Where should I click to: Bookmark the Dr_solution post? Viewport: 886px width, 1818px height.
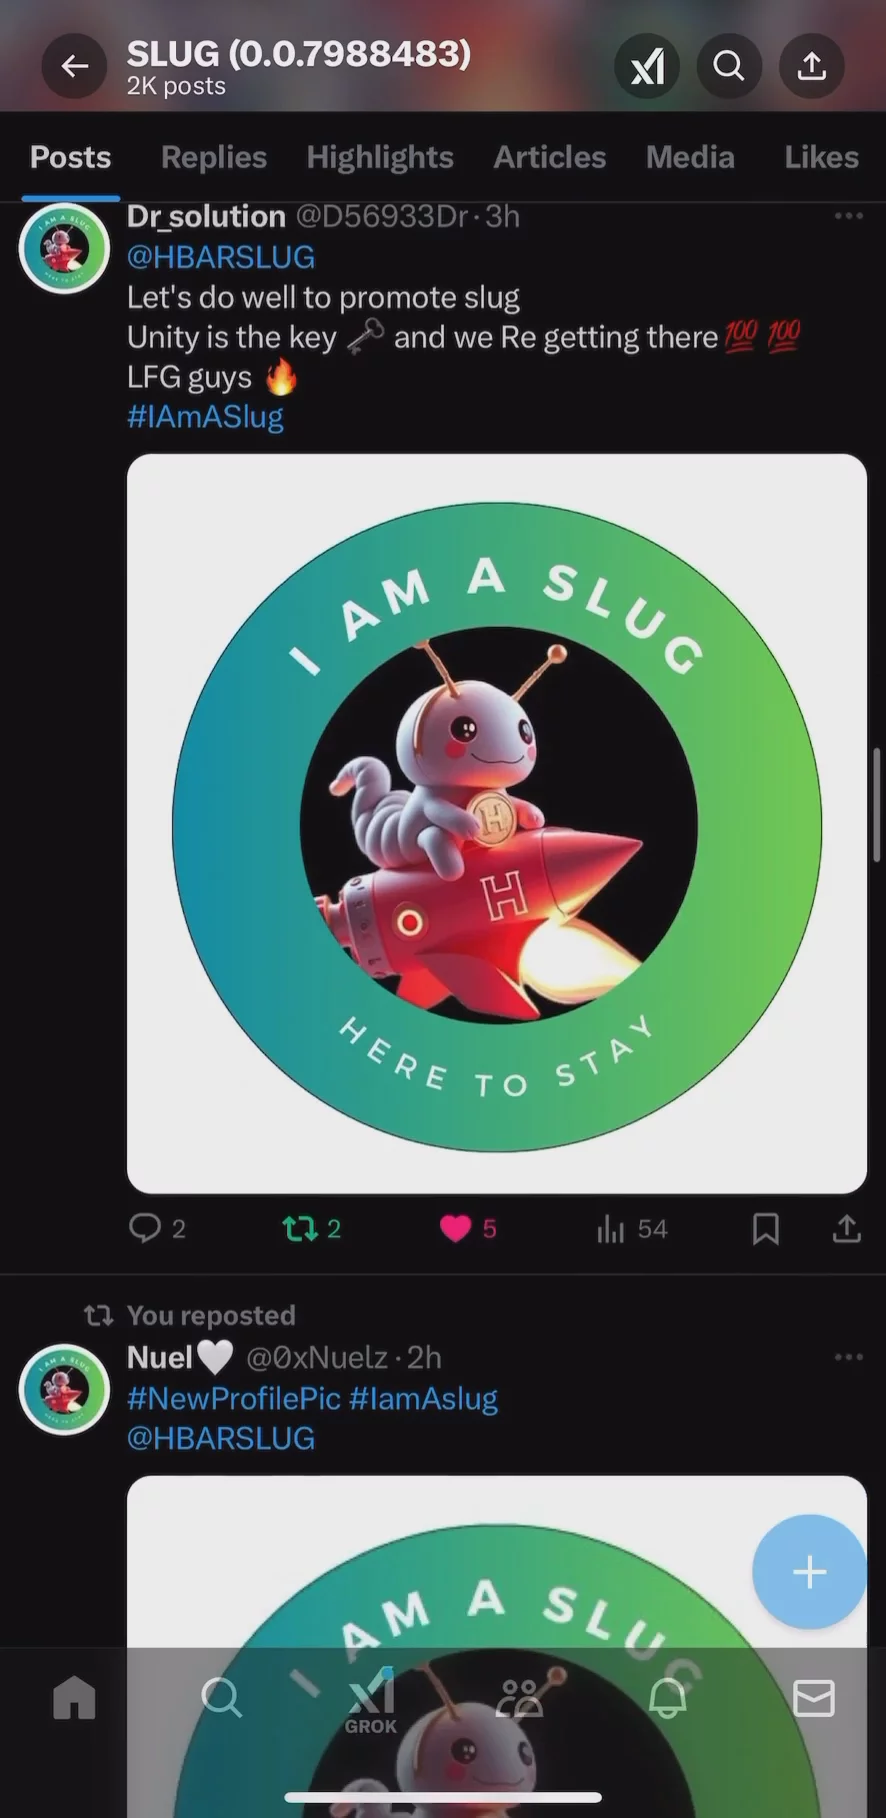(x=765, y=1228)
